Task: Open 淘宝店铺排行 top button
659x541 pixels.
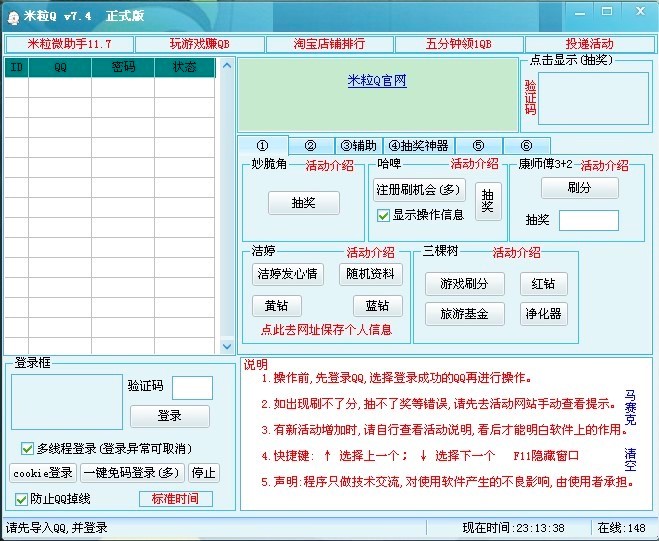Action: pos(330,44)
